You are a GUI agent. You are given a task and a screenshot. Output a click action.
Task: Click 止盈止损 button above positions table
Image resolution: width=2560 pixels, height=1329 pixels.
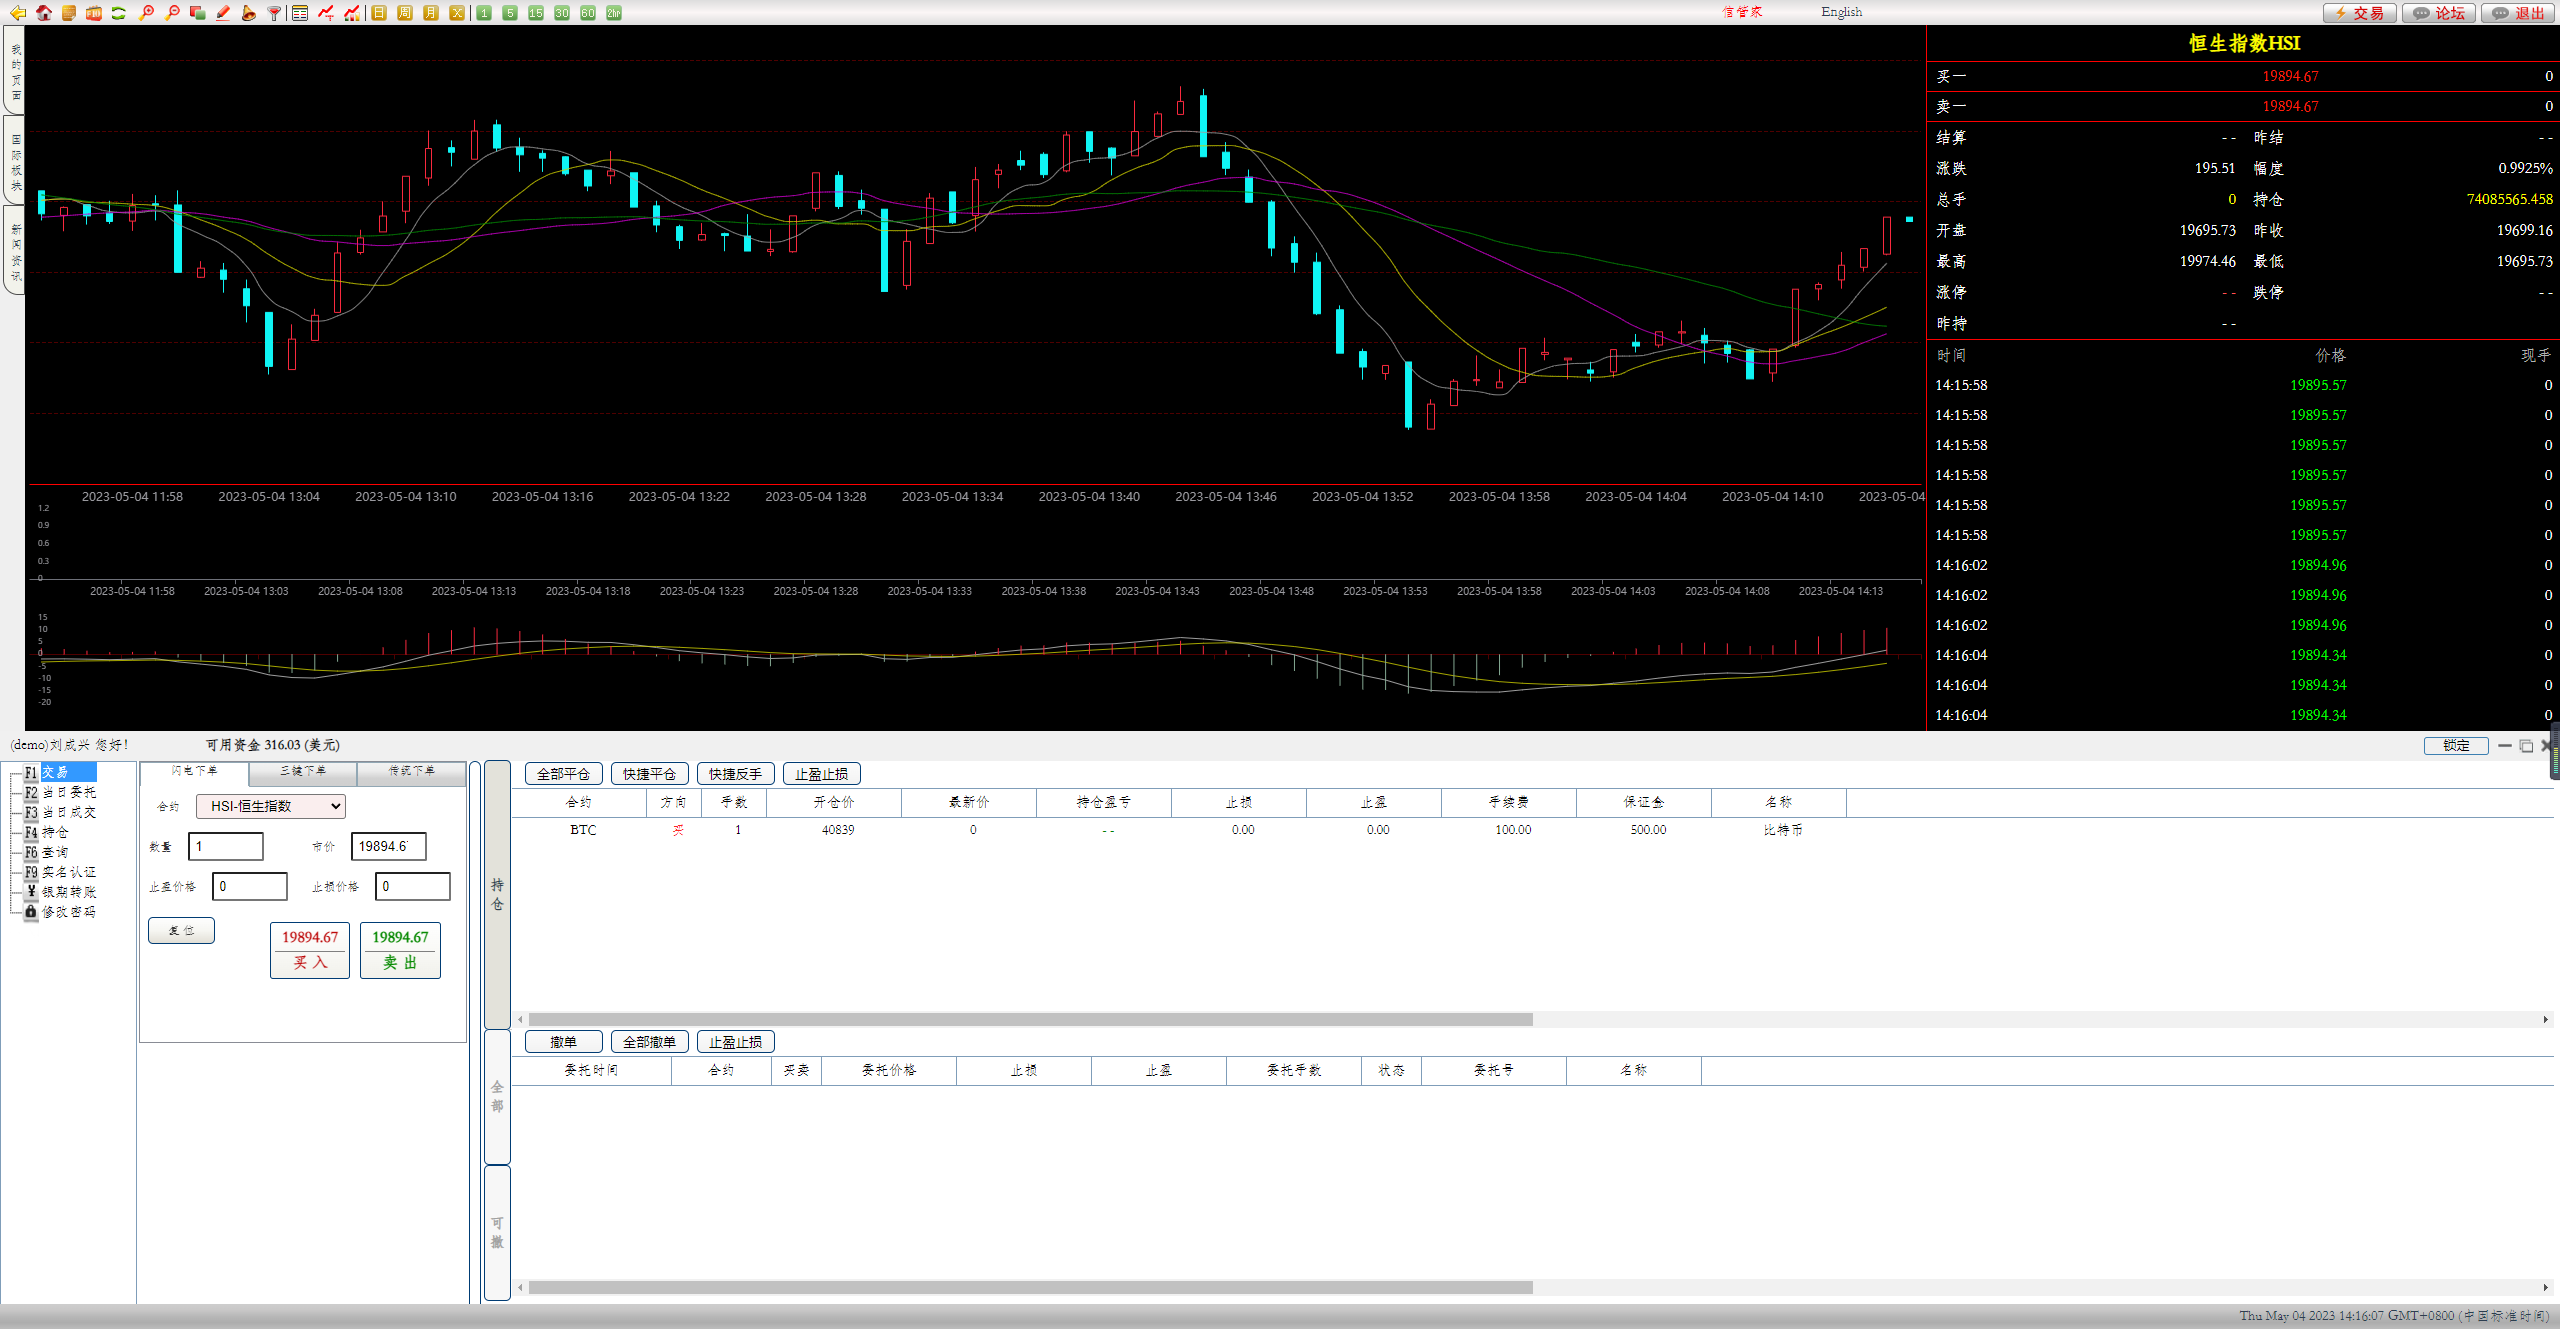pyautogui.click(x=822, y=774)
